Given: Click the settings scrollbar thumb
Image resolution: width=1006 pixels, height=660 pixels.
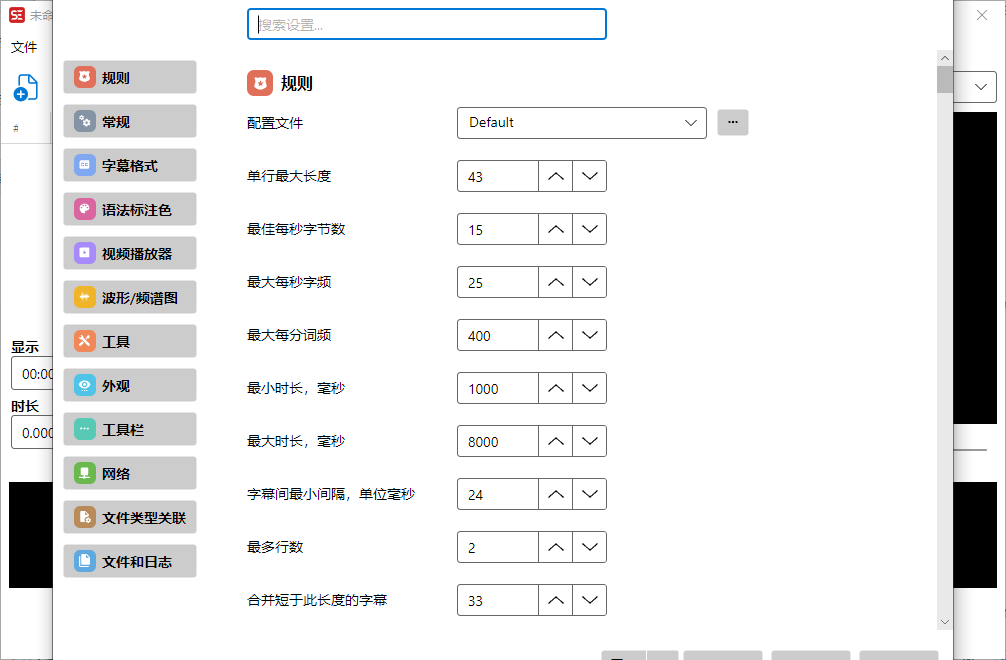Looking at the screenshot, I should point(944,80).
